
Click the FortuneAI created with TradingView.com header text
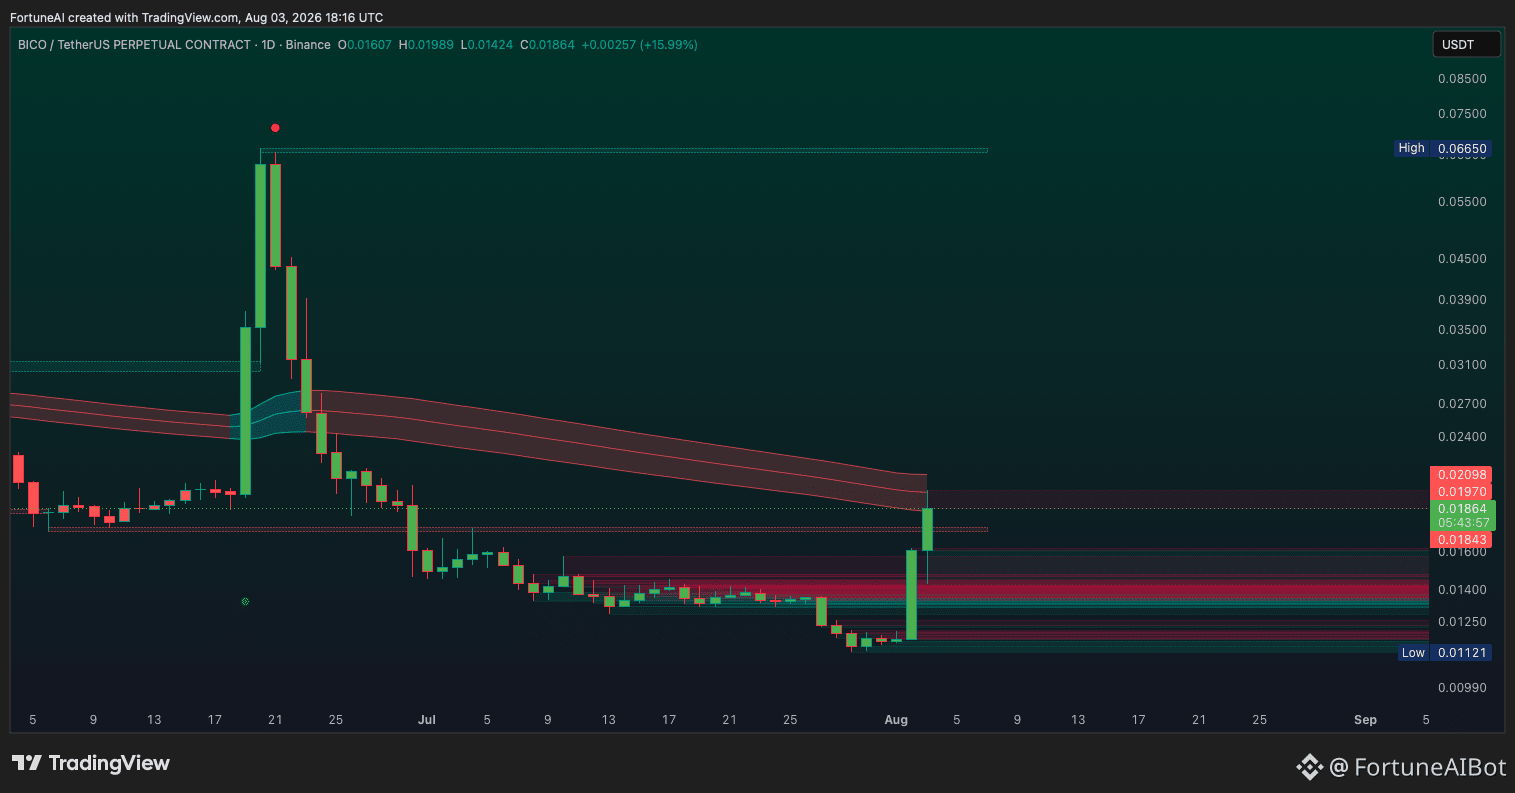(x=196, y=17)
